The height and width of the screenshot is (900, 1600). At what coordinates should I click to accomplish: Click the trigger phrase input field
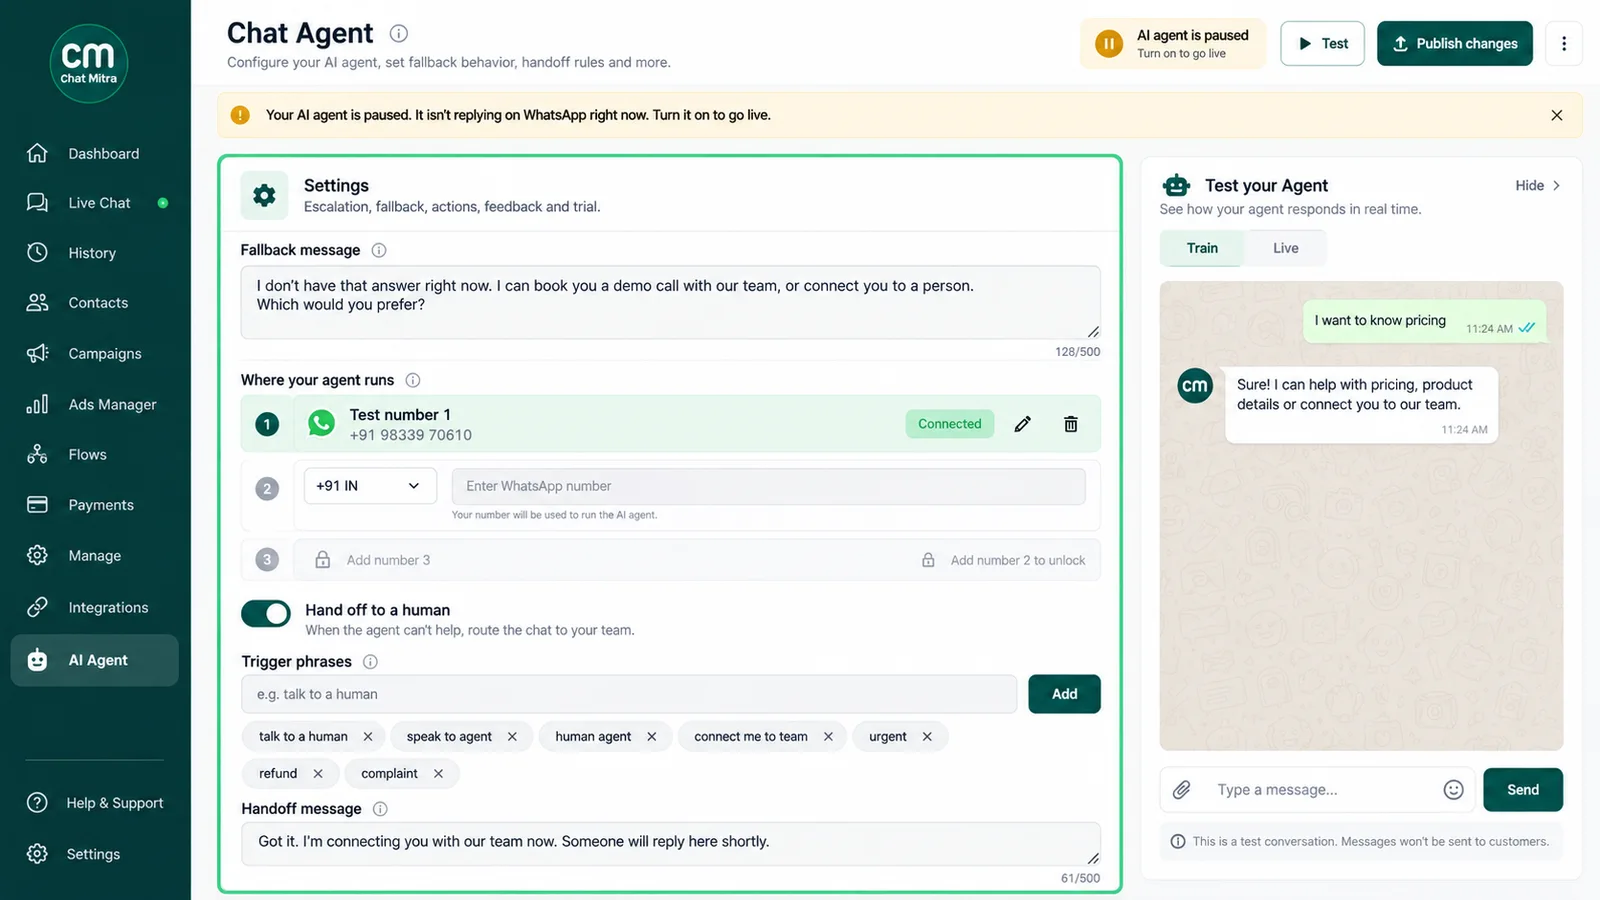tap(628, 694)
